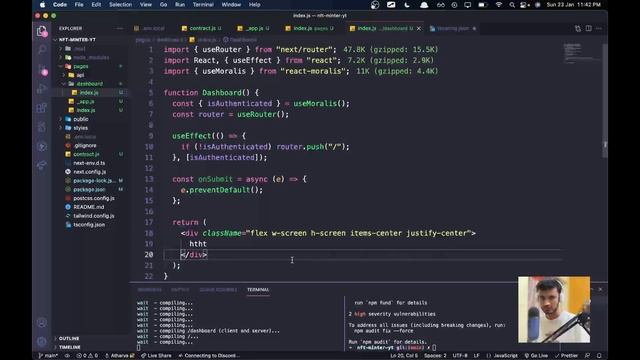The image size is (640, 360).
Task: Open next.config.js in the explorer
Action: point(90,172)
